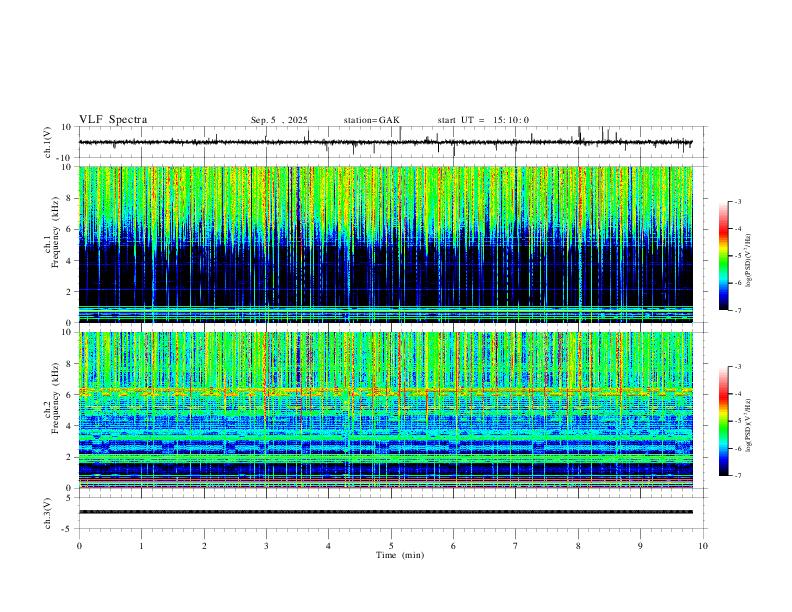Click the ch.1 color bar log(PSD) label
Image resolution: width=792 pixels, height=612 pixels.
click(x=749, y=260)
